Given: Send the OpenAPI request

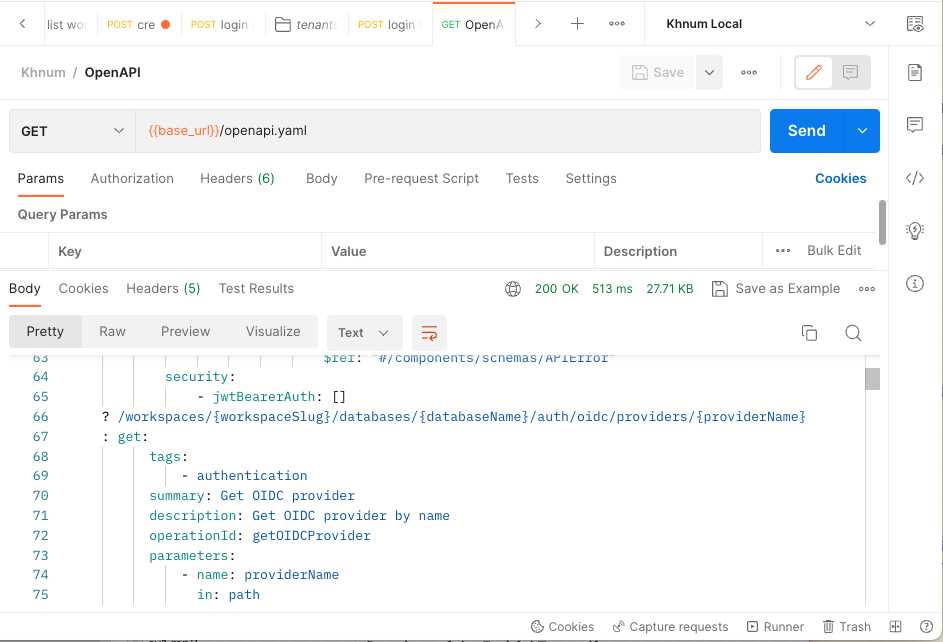Looking at the screenshot, I should [806, 131].
